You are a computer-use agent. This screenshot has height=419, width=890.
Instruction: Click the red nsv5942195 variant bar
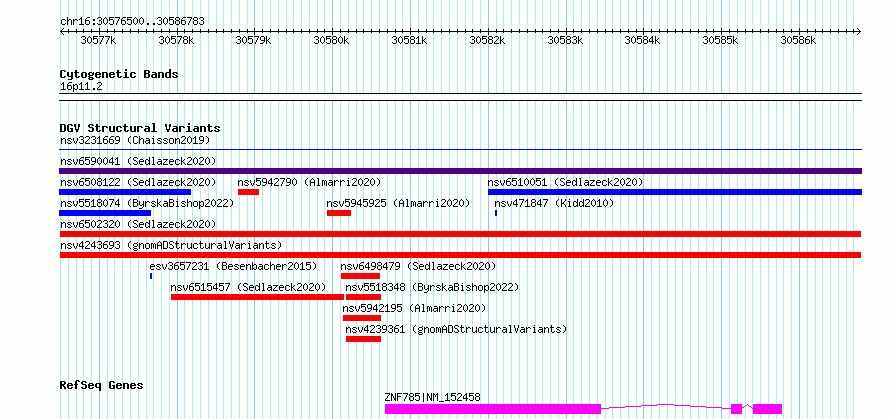pyautogui.click(x=362, y=318)
